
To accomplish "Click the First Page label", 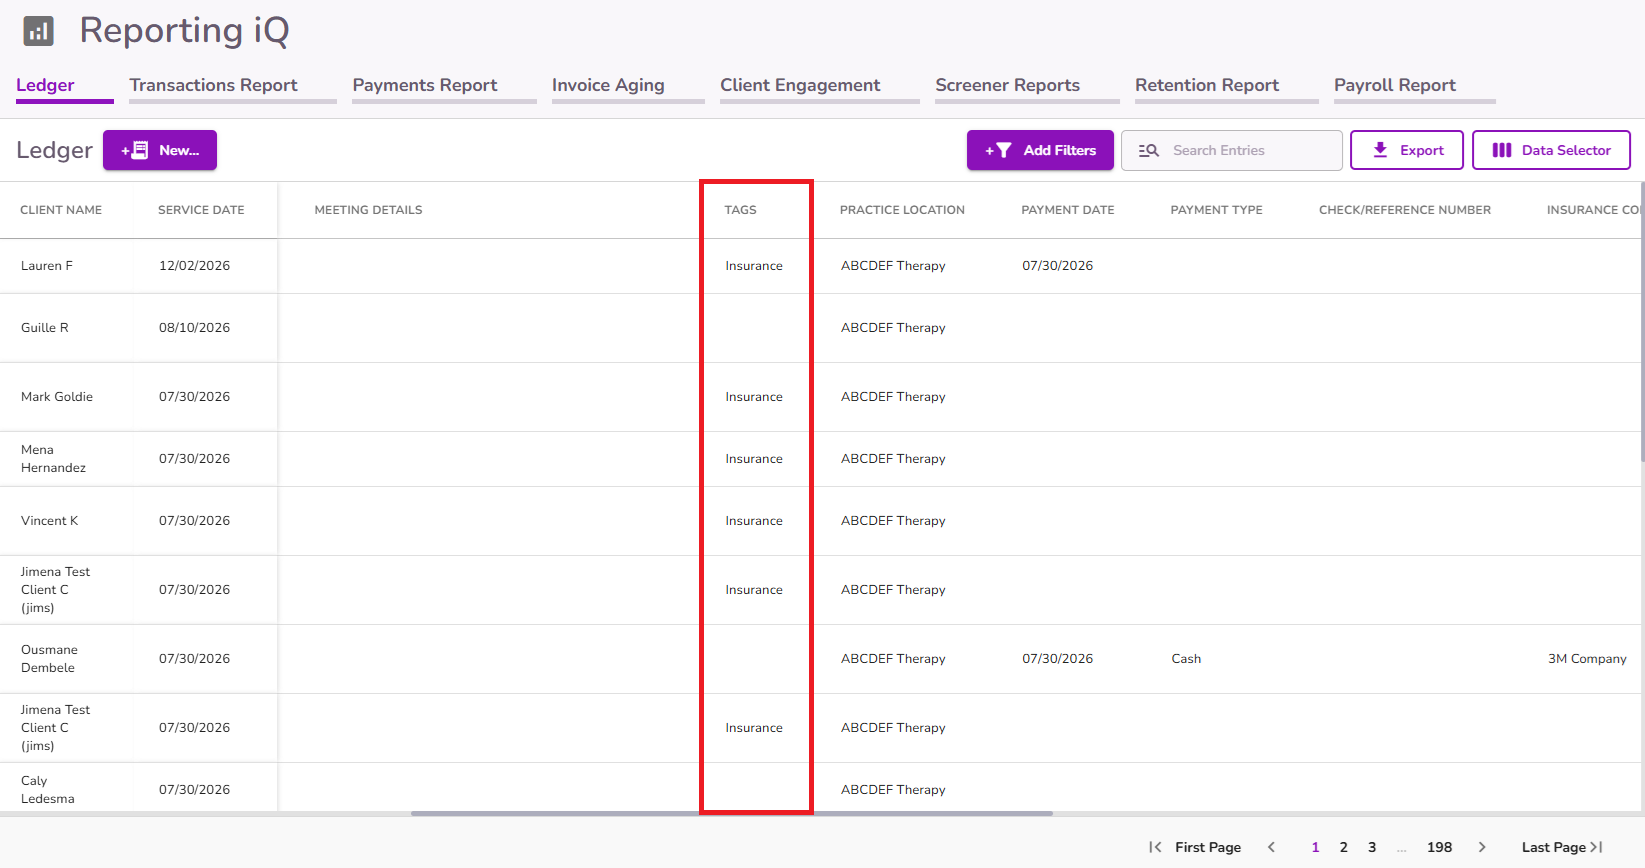I will click(x=1208, y=847).
